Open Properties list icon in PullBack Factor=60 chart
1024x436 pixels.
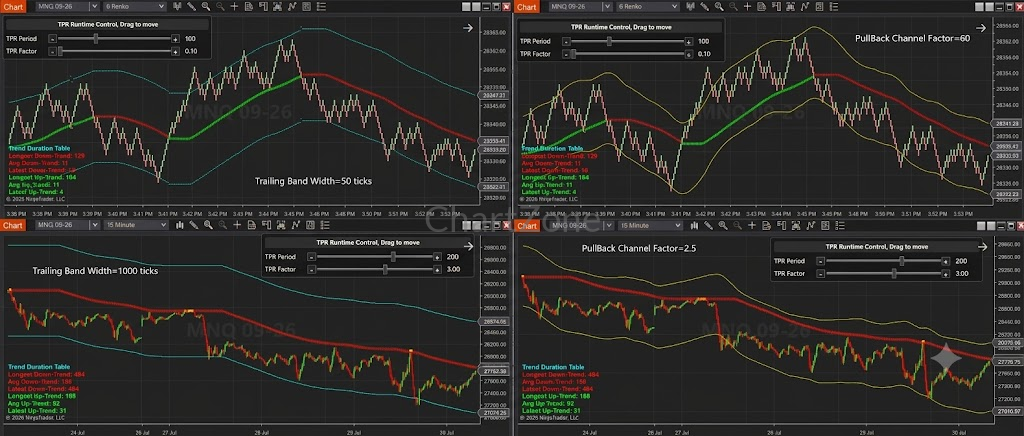point(834,7)
